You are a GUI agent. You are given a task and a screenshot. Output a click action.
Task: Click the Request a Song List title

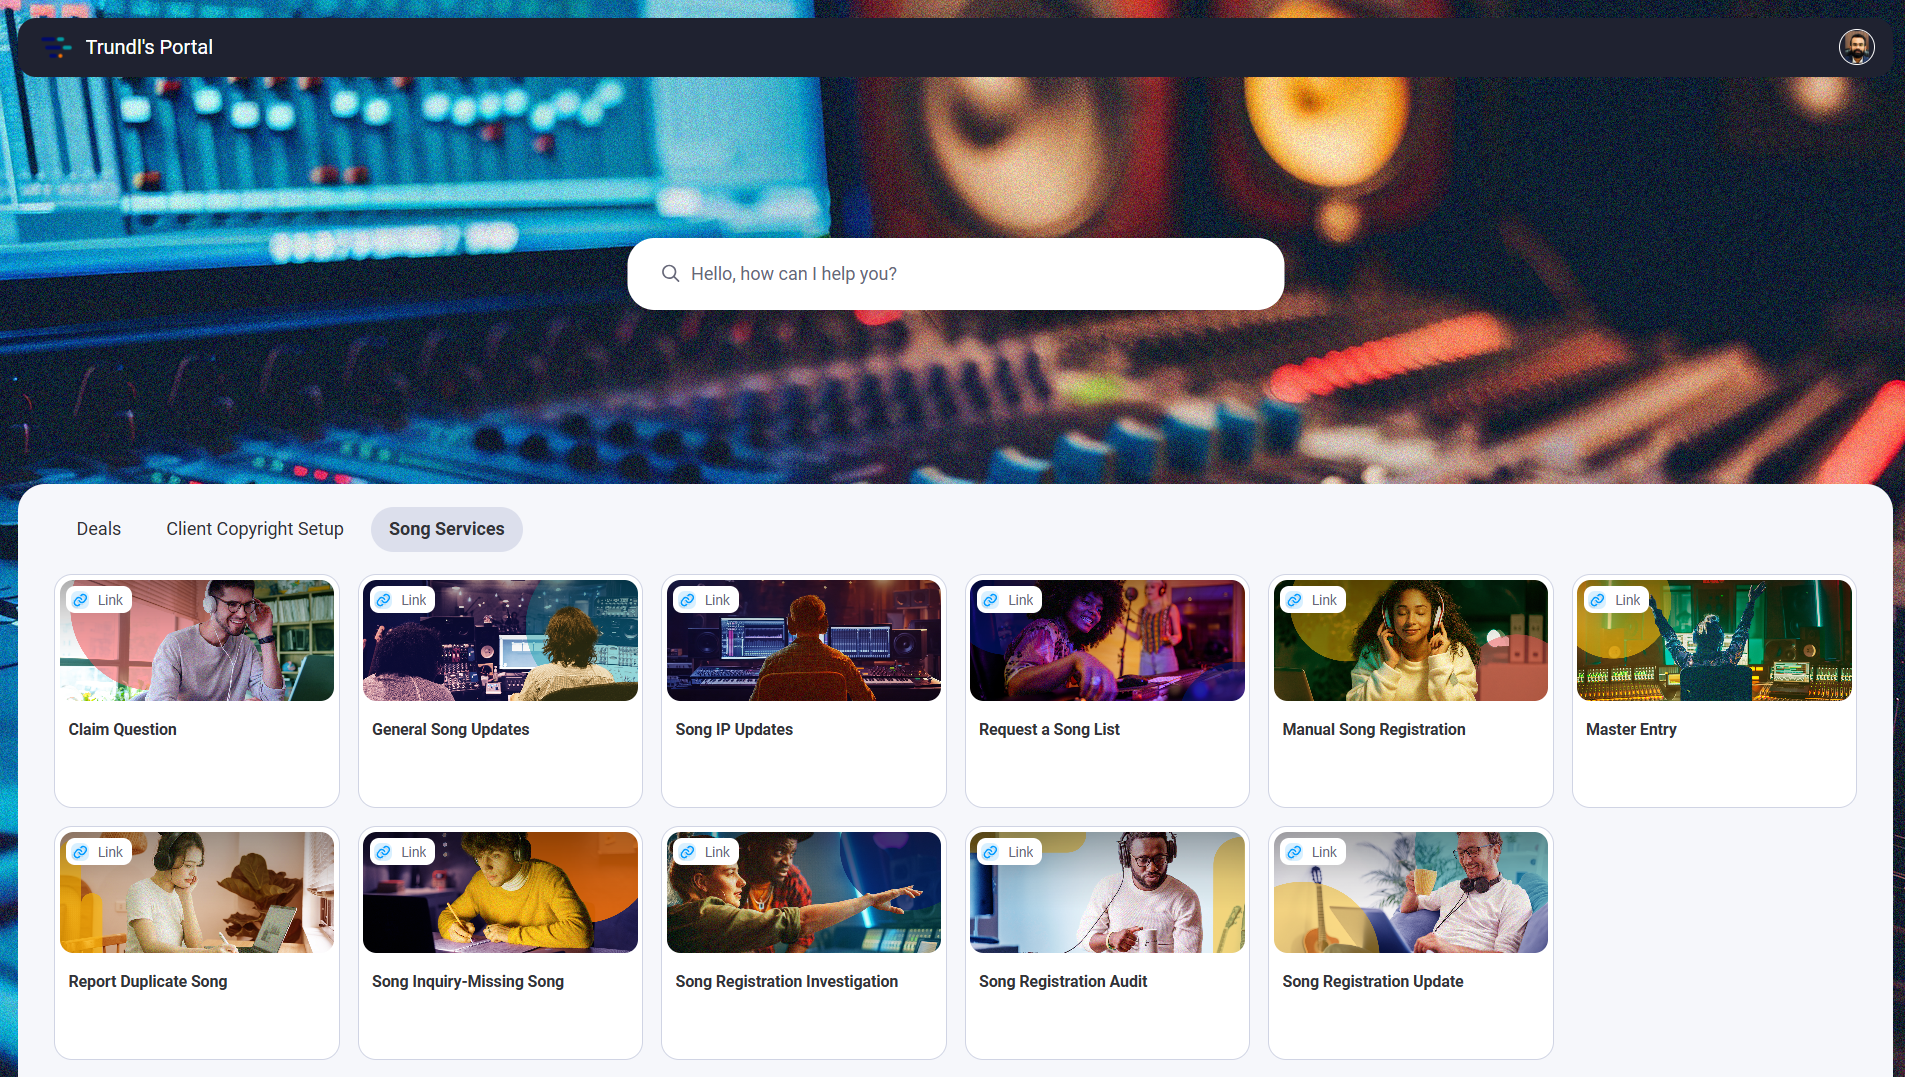pos(1049,730)
